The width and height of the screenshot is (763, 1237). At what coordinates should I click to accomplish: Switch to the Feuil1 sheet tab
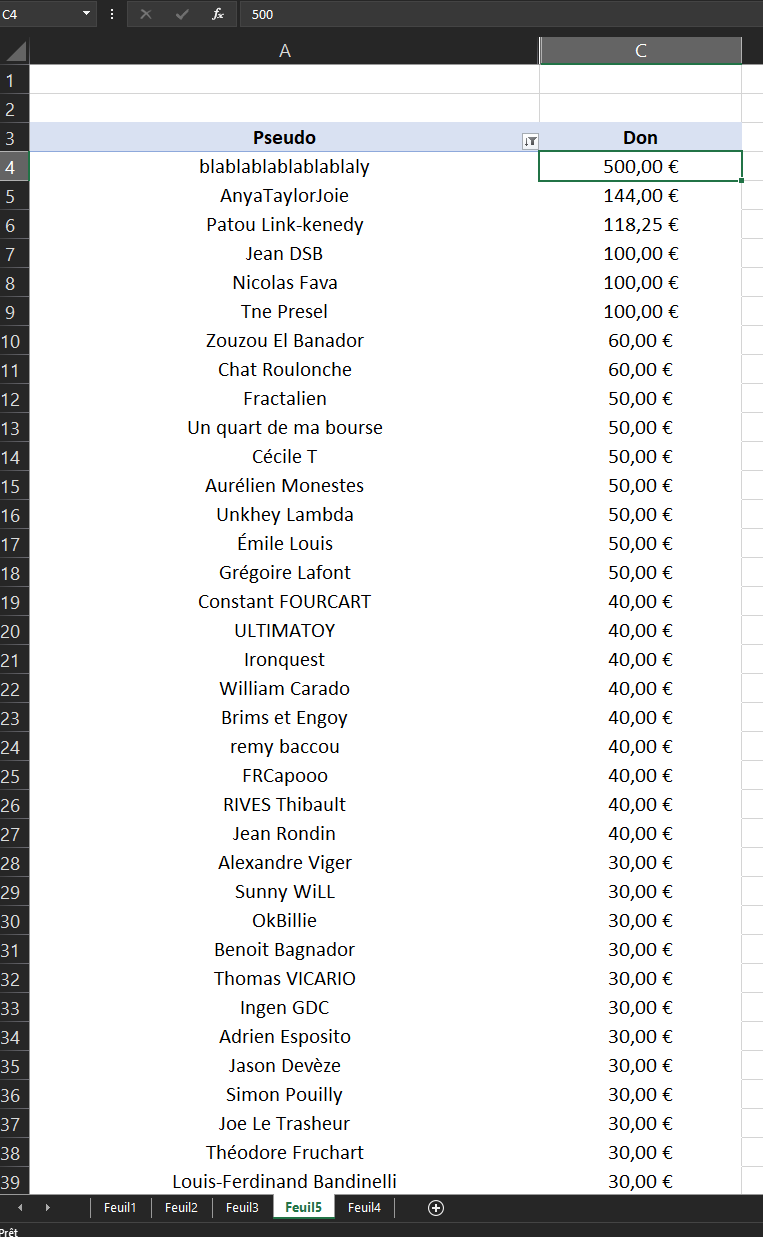click(120, 1208)
